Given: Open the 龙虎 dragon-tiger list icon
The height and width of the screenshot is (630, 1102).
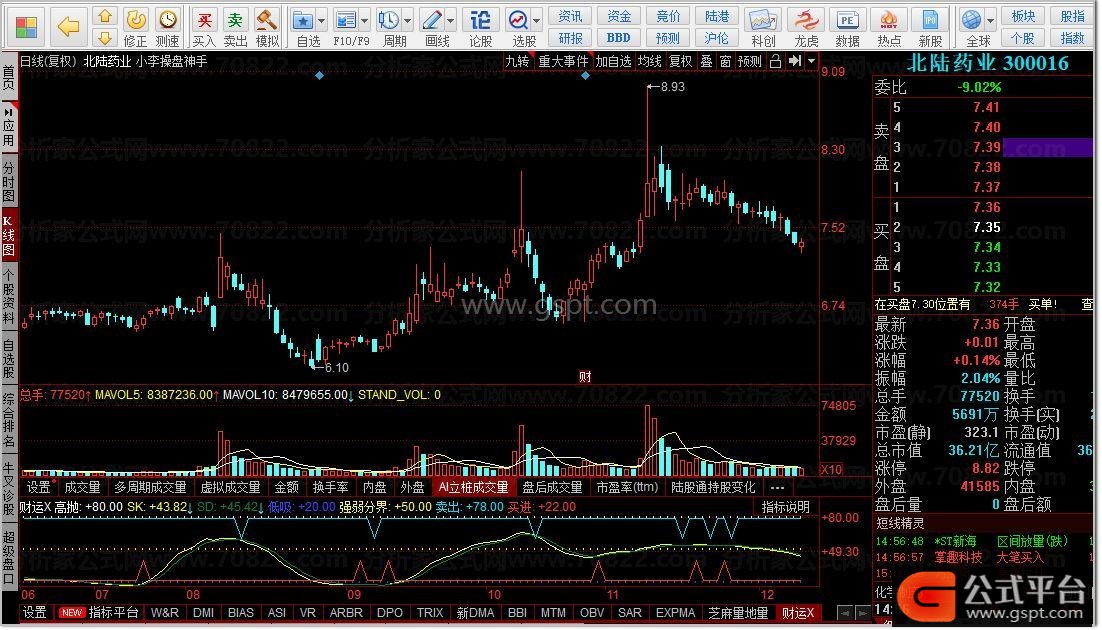Looking at the screenshot, I should [x=805, y=20].
